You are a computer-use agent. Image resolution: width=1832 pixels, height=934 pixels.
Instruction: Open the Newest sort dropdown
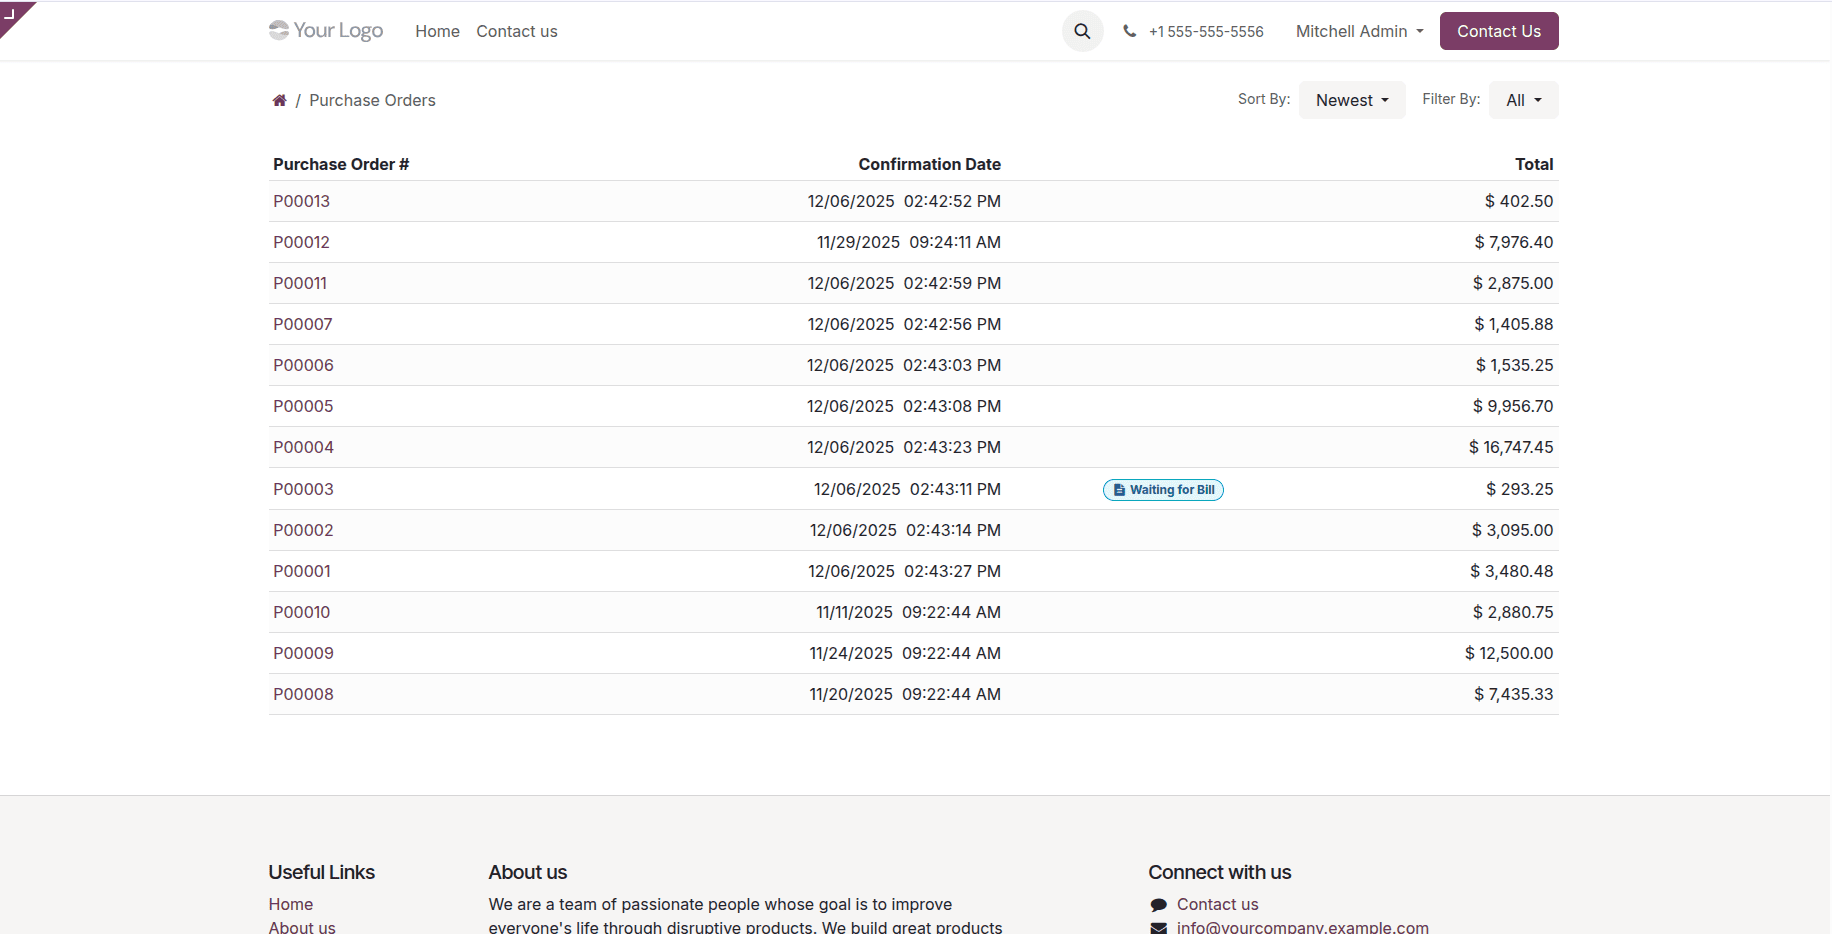click(x=1351, y=100)
